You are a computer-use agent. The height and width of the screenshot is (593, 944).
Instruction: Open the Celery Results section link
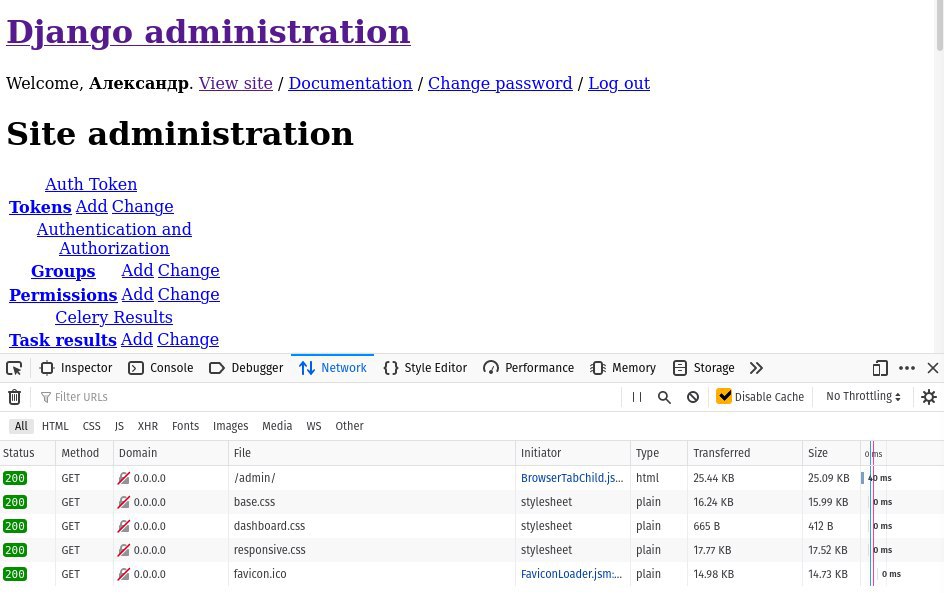coord(114,317)
